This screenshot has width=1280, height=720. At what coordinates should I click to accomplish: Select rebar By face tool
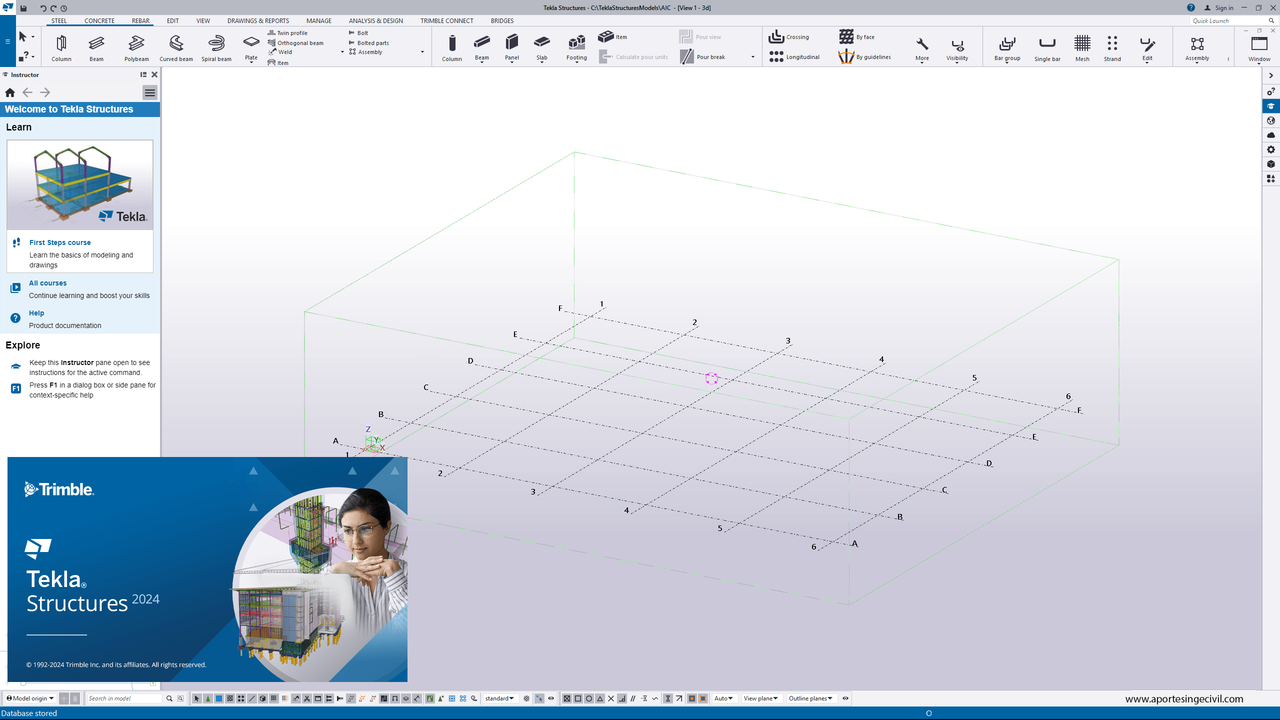tap(857, 37)
